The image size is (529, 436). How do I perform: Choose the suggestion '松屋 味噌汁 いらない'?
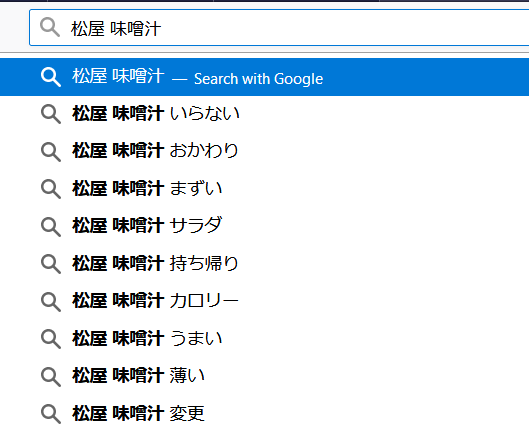264,114
